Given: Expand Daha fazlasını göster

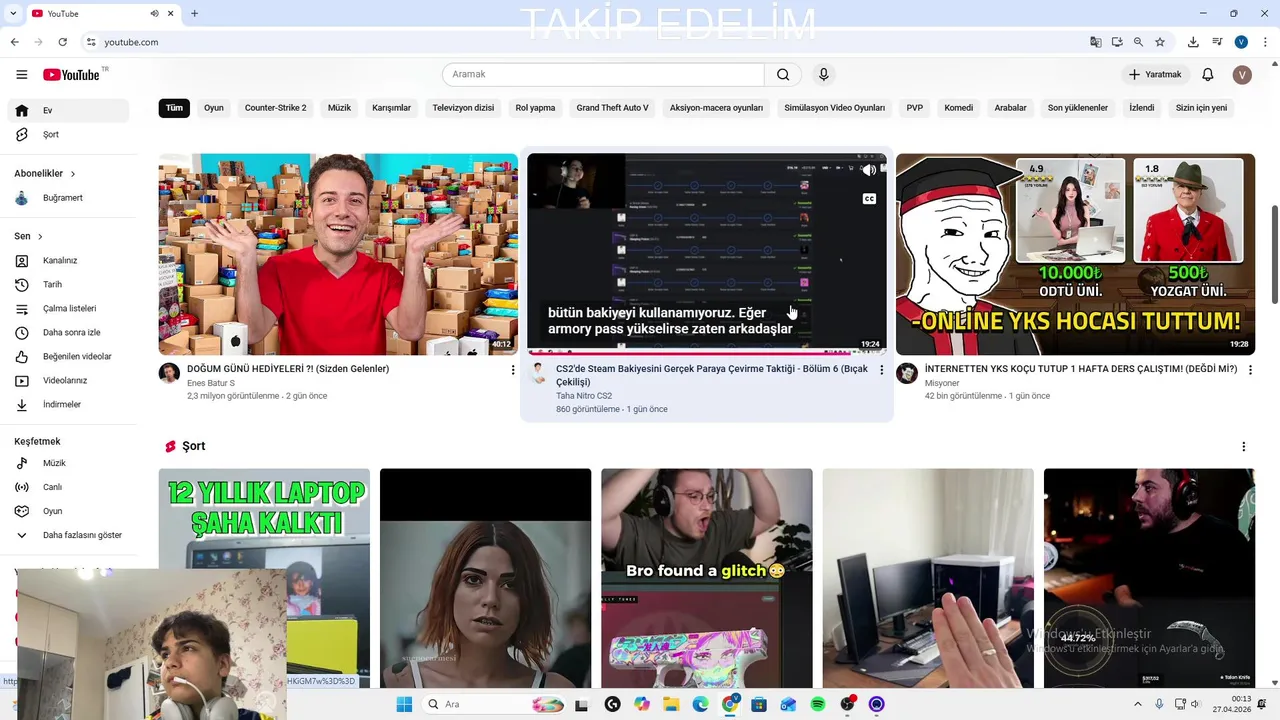Looking at the screenshot, I should tap(68, 536).
